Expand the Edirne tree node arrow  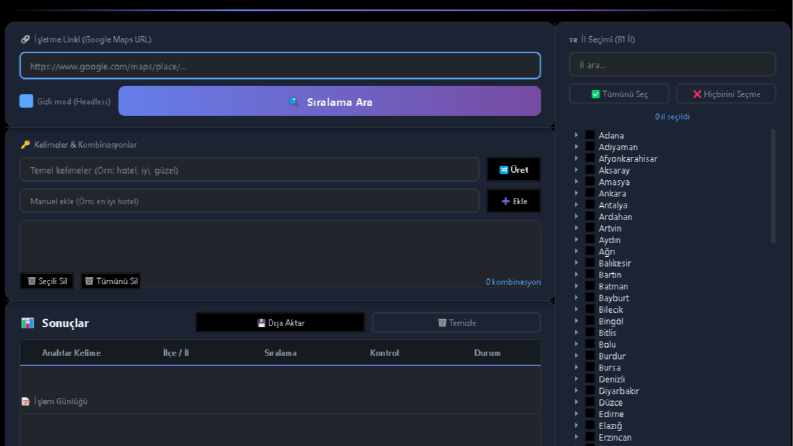[x=576, y=414]
